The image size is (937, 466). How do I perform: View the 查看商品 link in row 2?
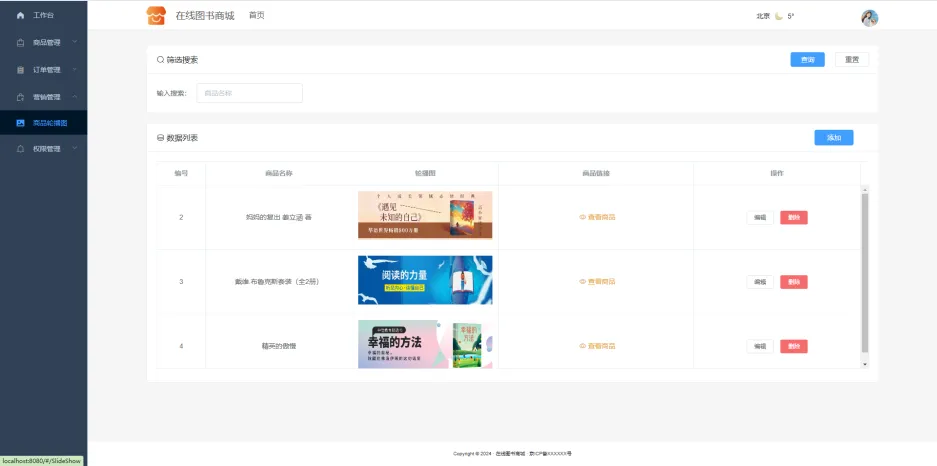[x=597, y=217]
